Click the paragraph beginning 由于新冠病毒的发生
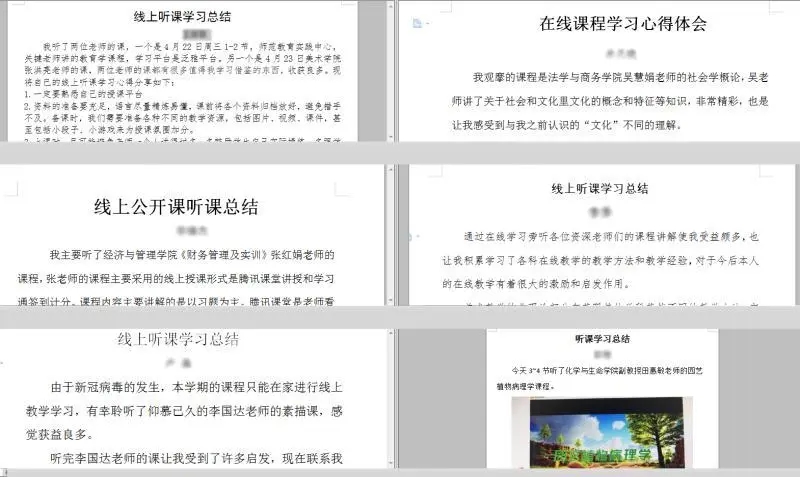The image size is (800, 477). point(196,383)
